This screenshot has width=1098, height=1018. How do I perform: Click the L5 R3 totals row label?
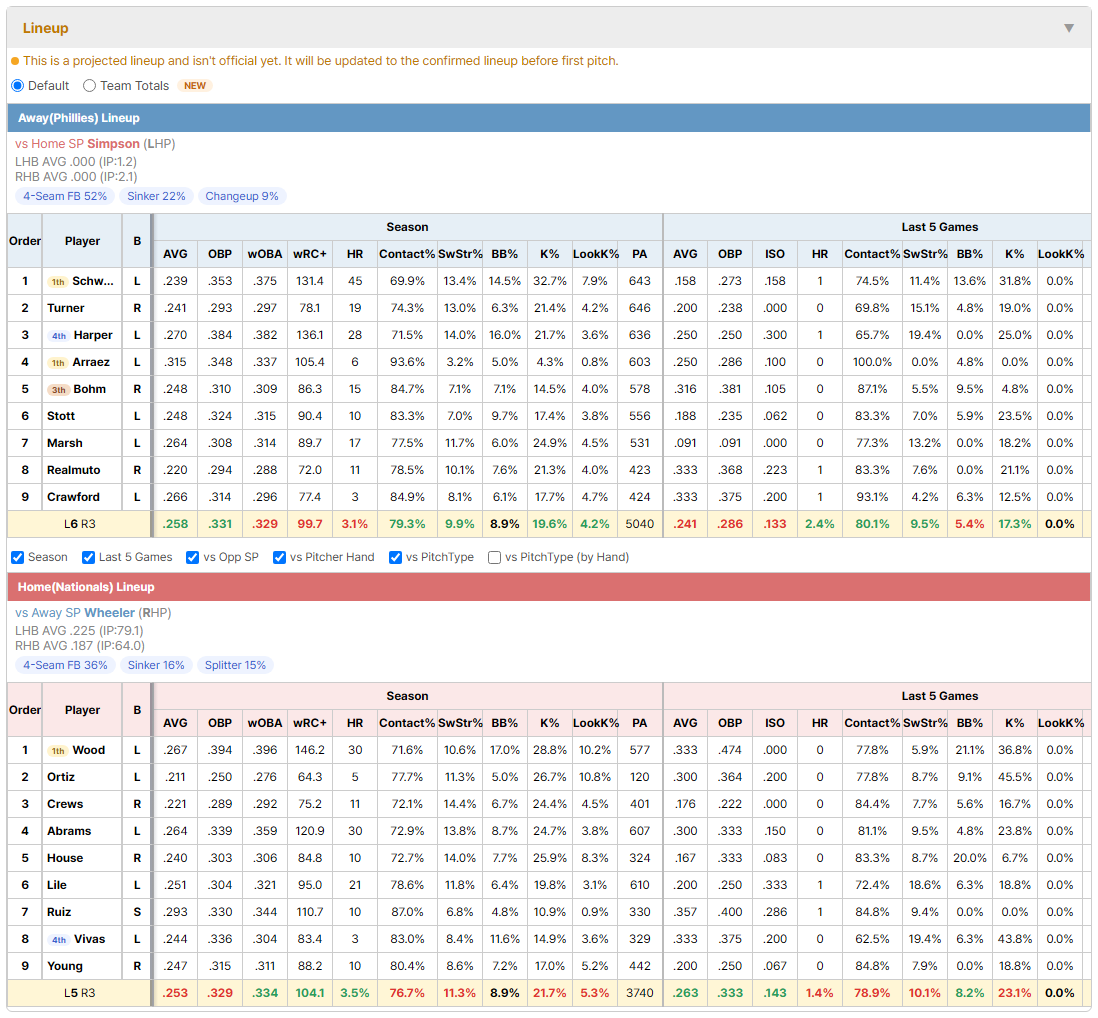(x=80, y=993)
